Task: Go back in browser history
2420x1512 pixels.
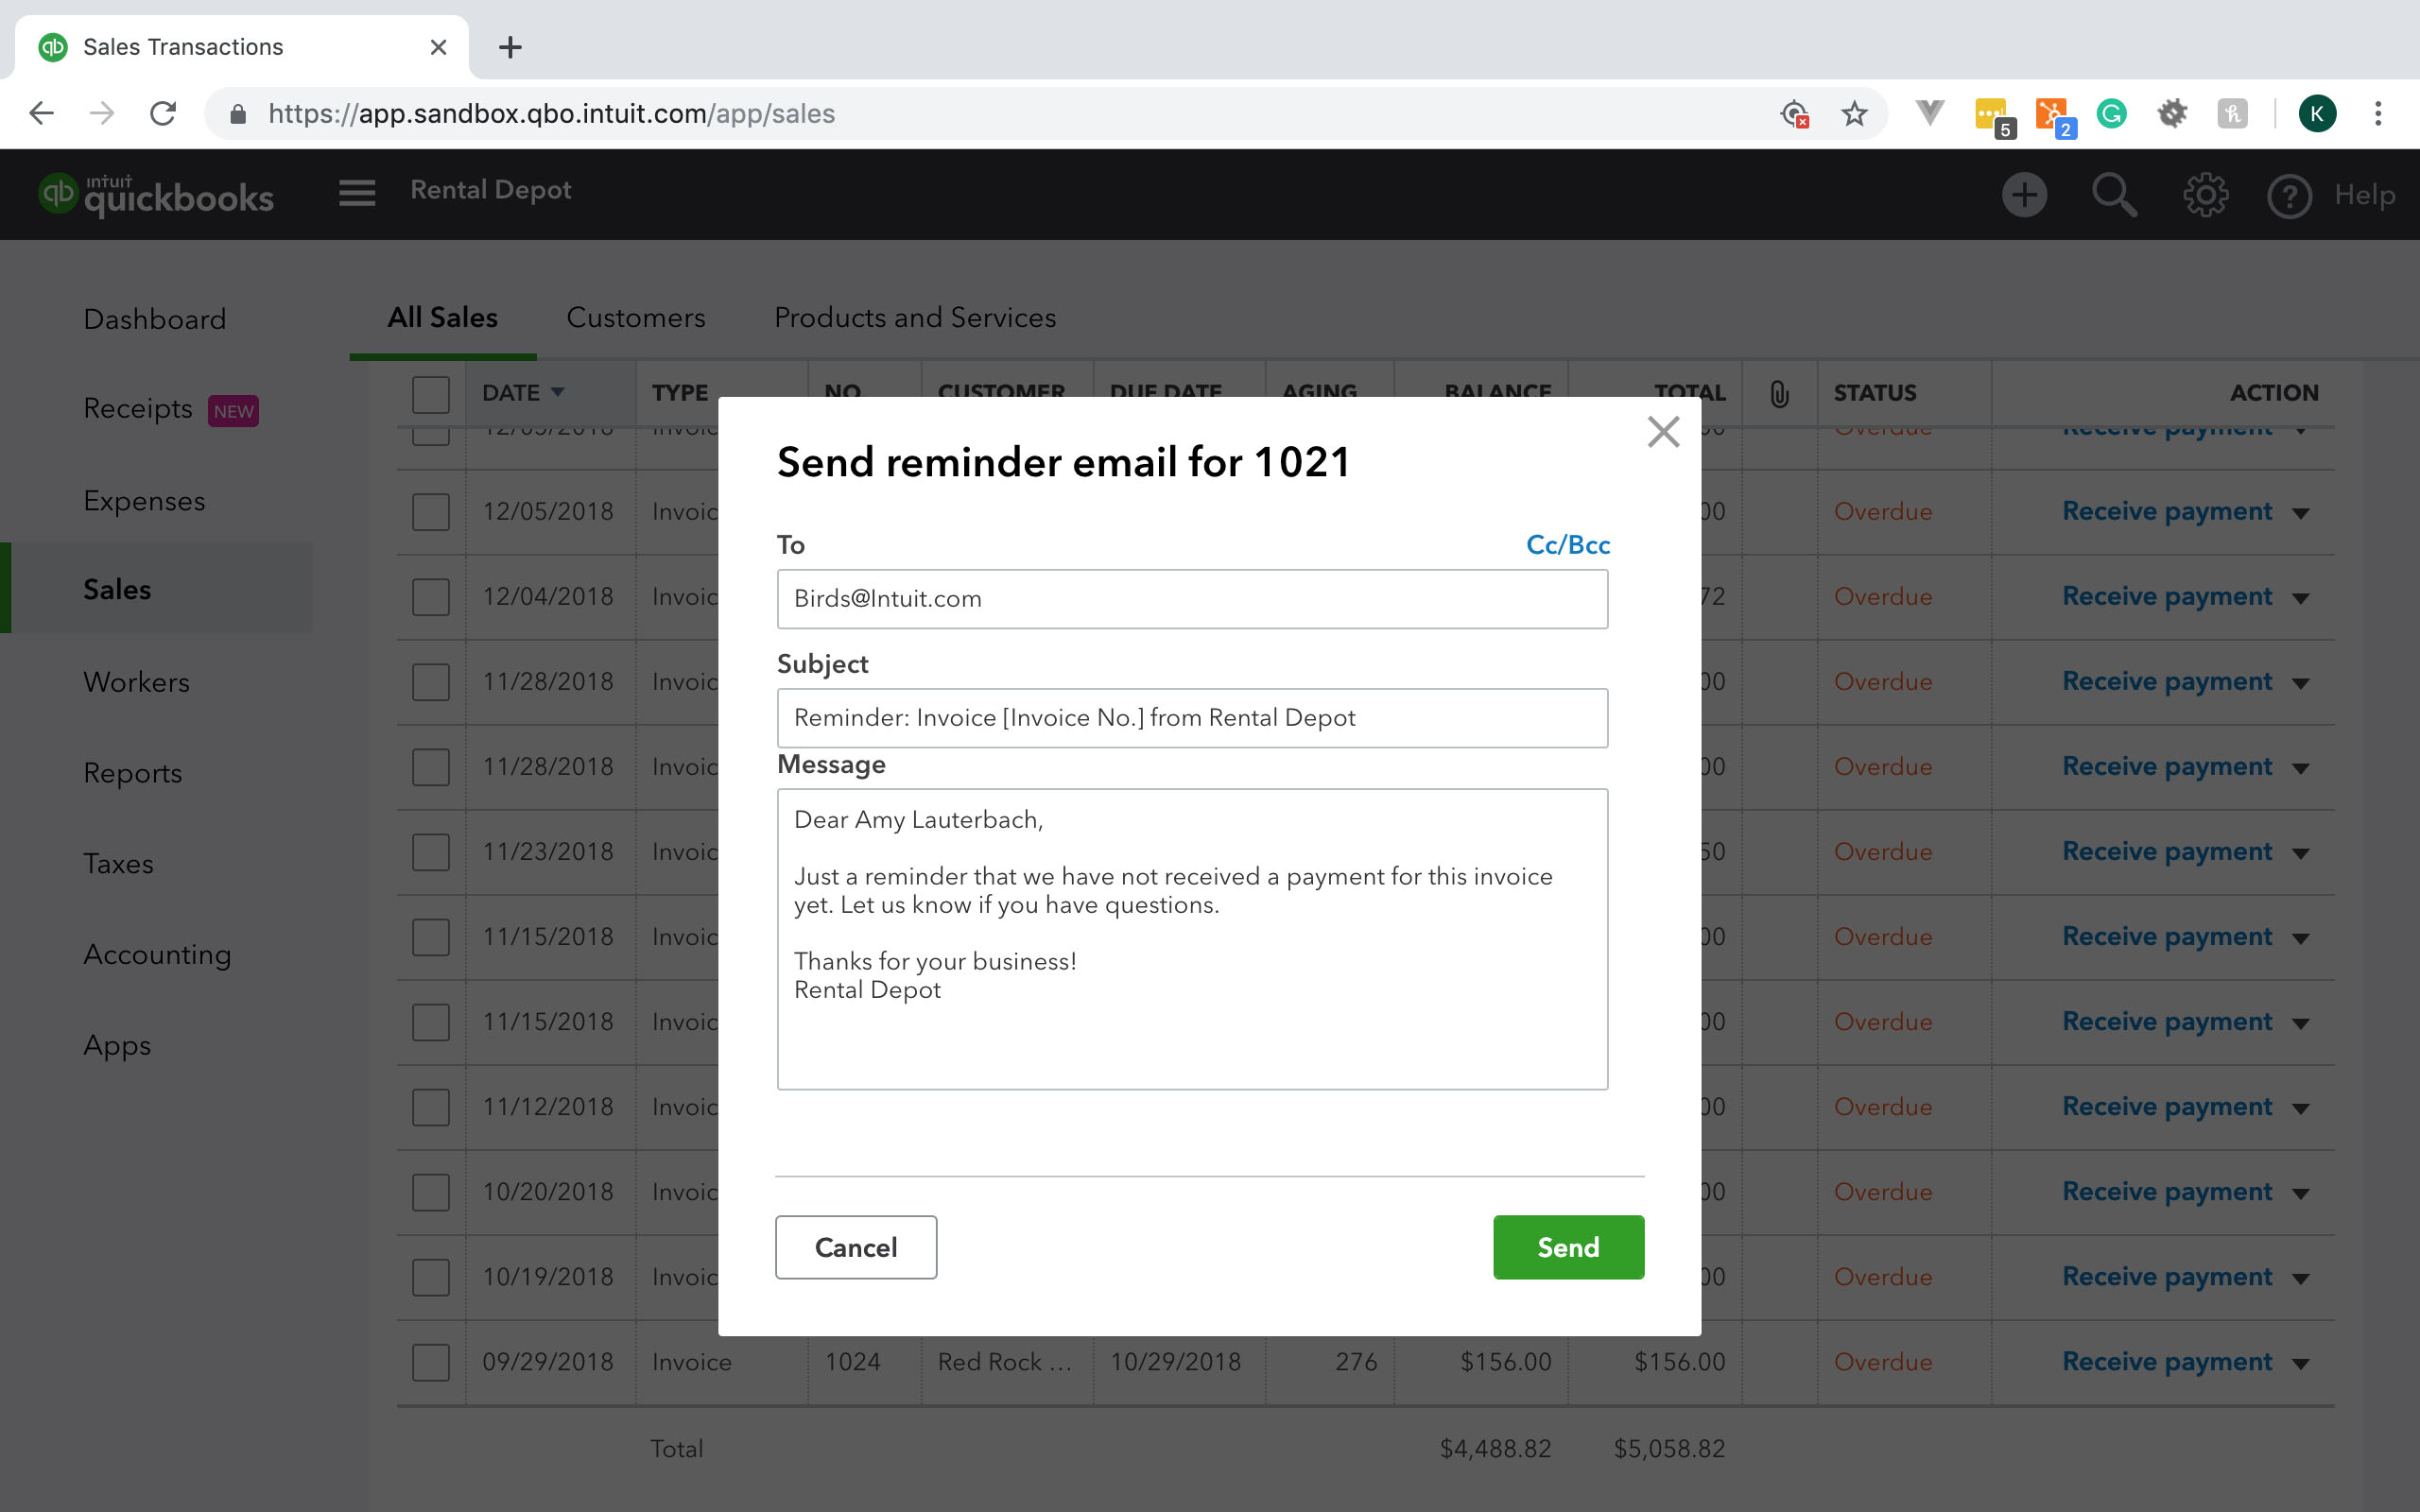Action: [41, 113]
